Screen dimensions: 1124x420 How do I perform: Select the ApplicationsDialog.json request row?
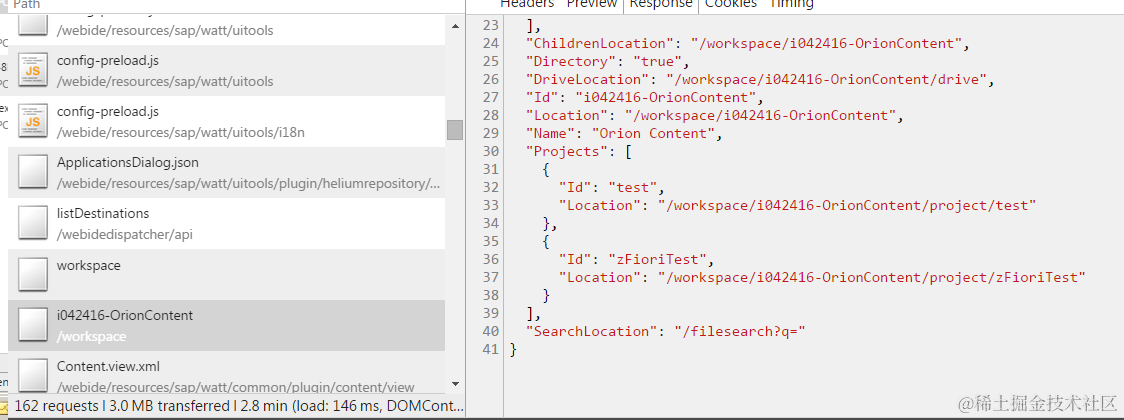point(227,173)
